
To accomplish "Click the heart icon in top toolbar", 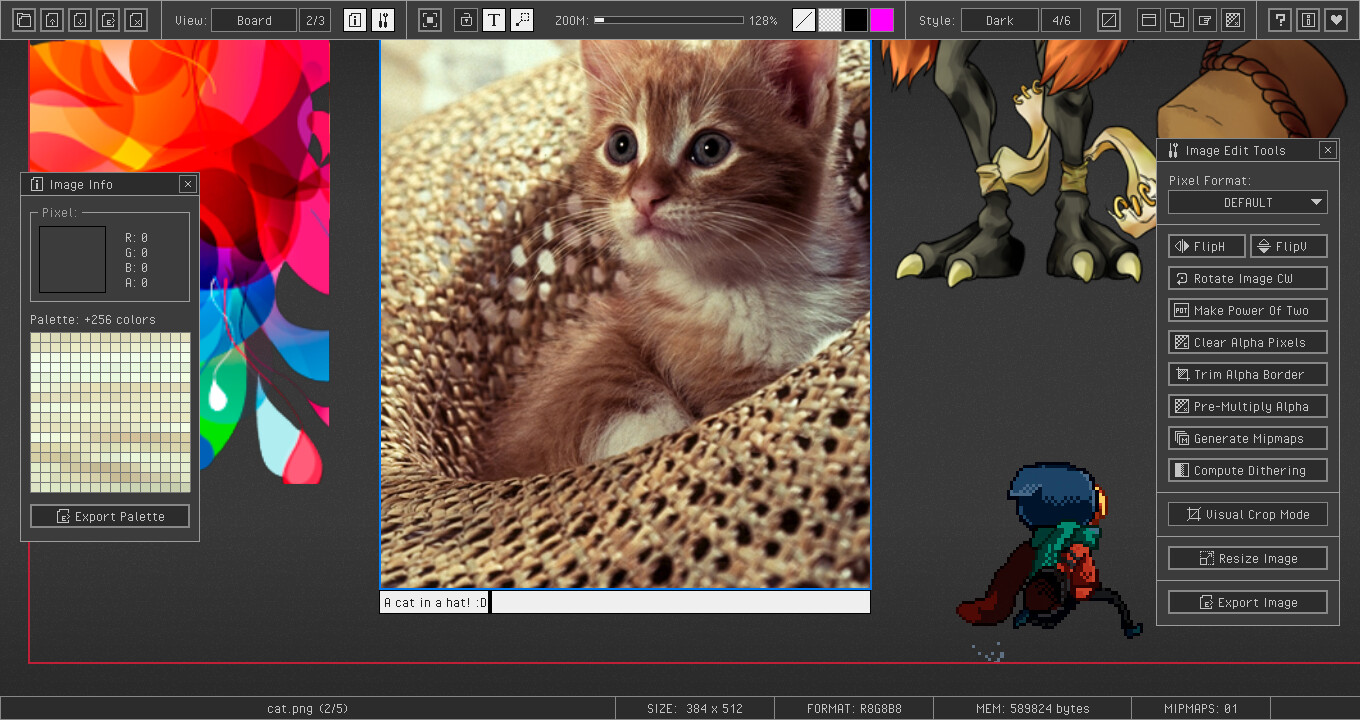I will coord(1335,20).
